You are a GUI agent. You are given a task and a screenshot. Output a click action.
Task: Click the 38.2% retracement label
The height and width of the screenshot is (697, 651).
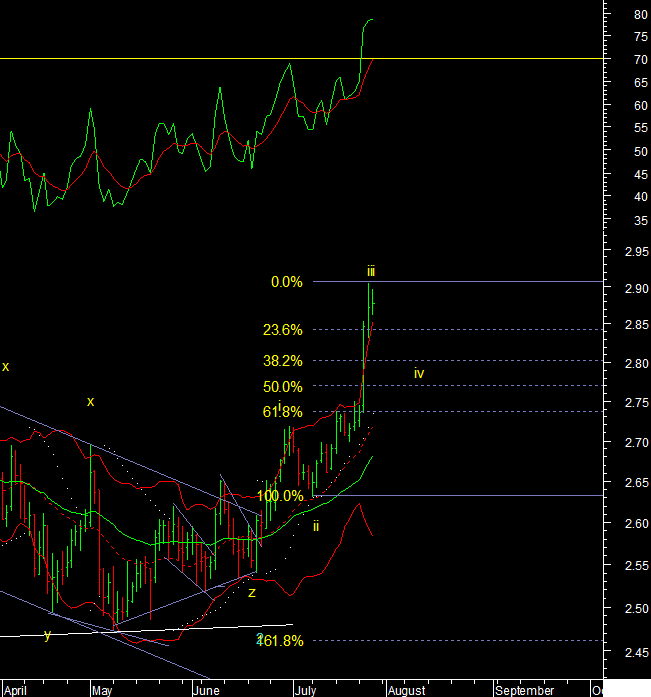pos(283,361)
